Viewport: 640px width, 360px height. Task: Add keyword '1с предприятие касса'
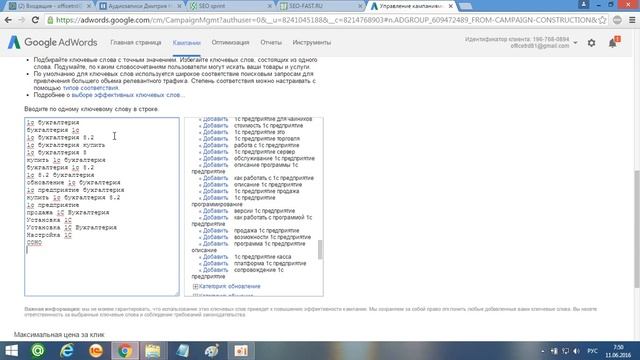point(215,257)
